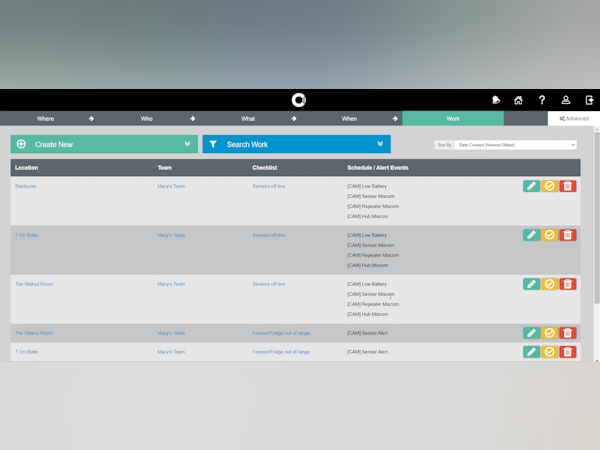Click the scrollbar up arrow
The width and height of the screenshot is (600, 450).
pos(597,130)
